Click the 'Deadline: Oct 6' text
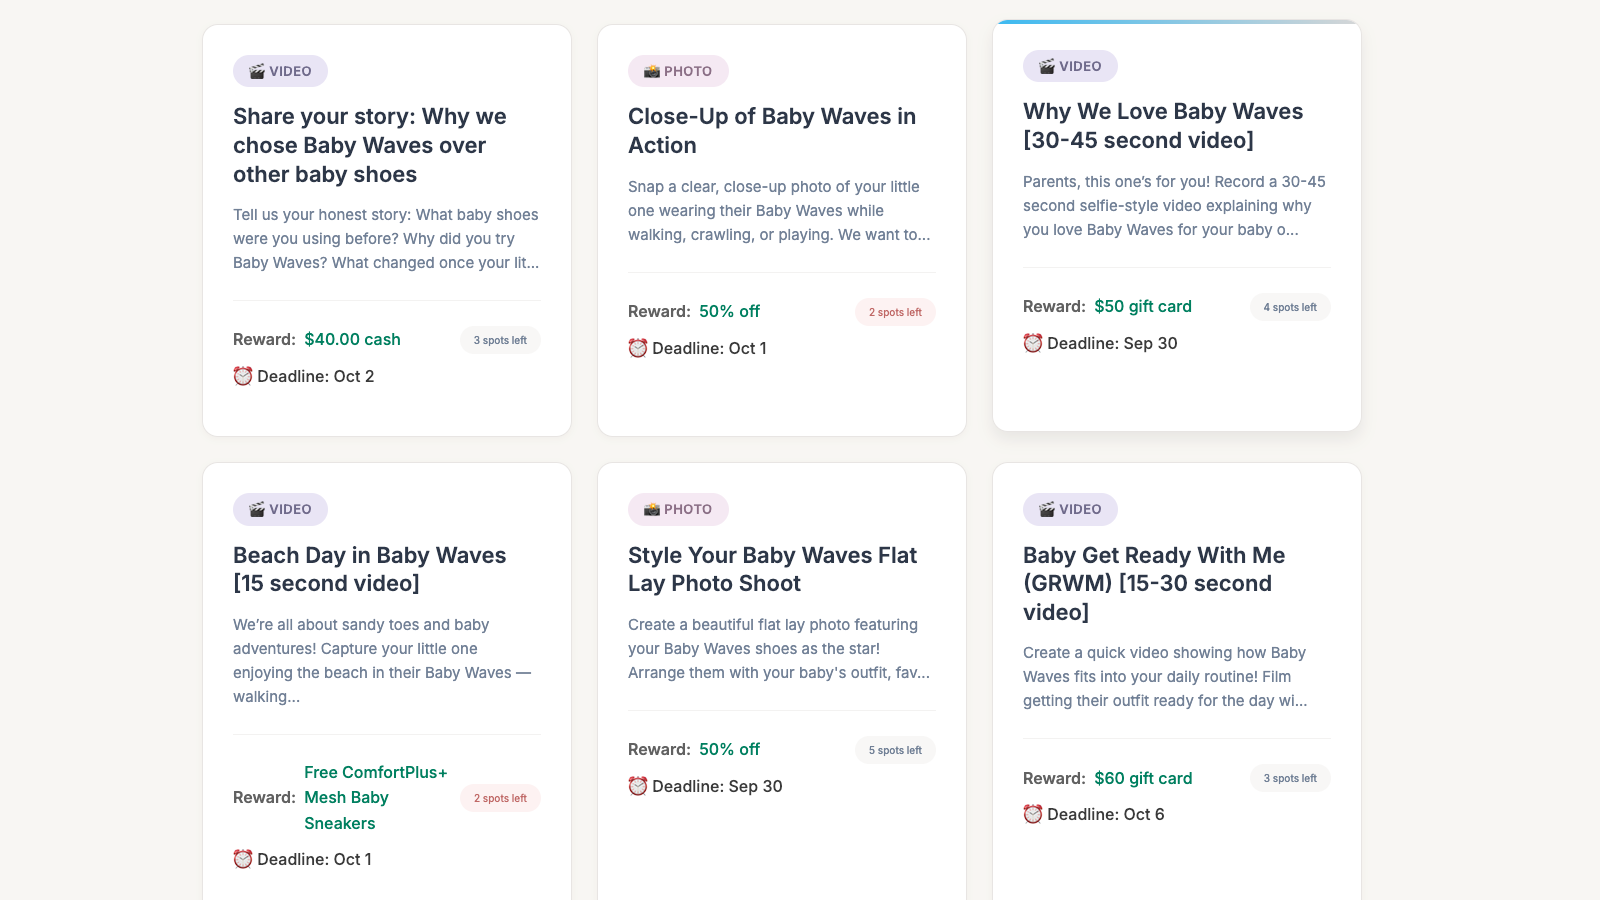1600x900 pixels. click(1106, 814)
